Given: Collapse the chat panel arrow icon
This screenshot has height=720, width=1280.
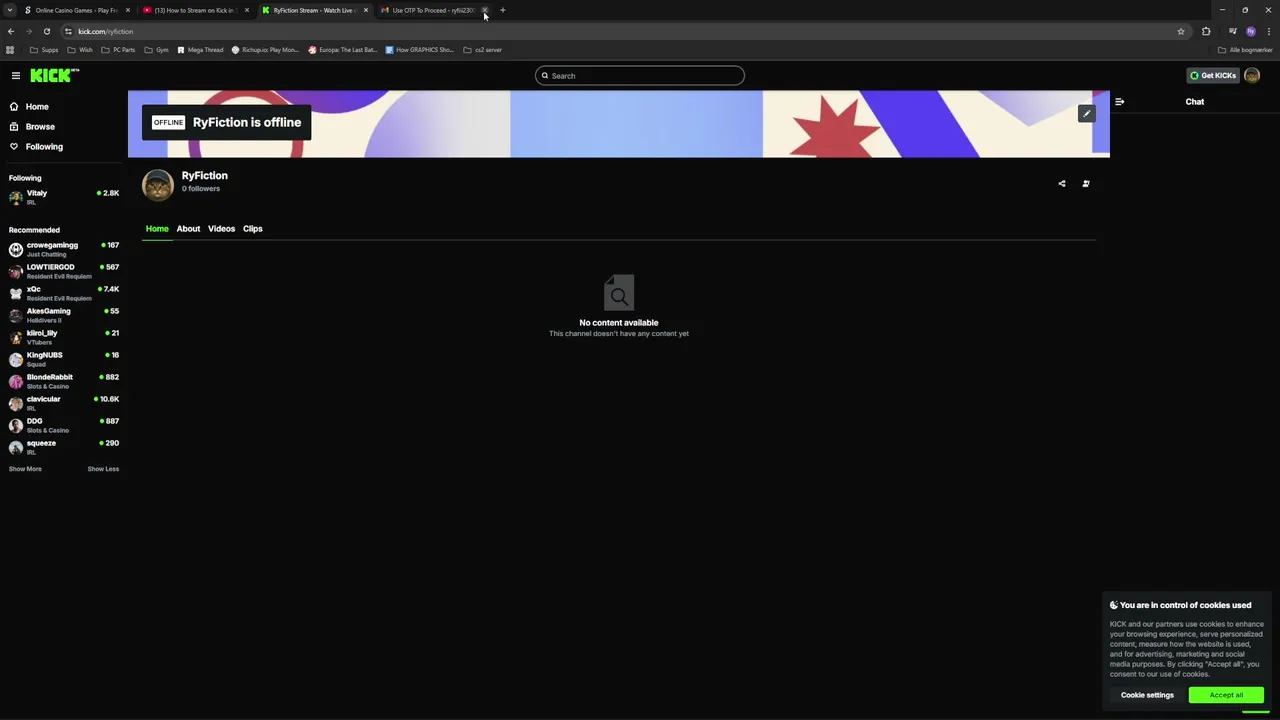Looking at the screenshot, I should click(1119, 102).
